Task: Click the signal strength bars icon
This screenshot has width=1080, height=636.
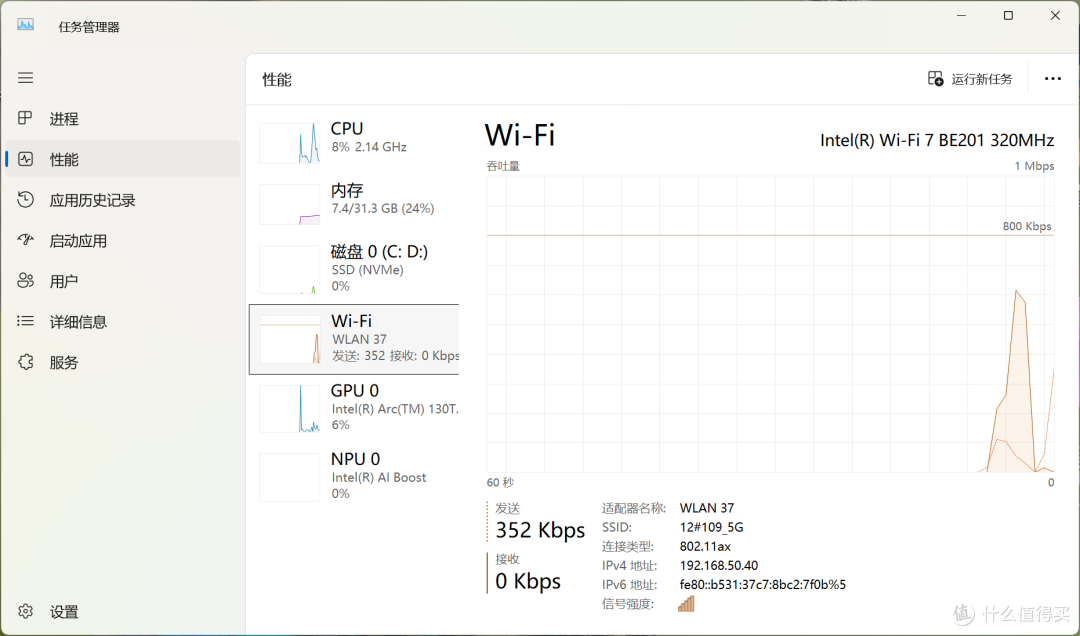Action: point(686,604)
